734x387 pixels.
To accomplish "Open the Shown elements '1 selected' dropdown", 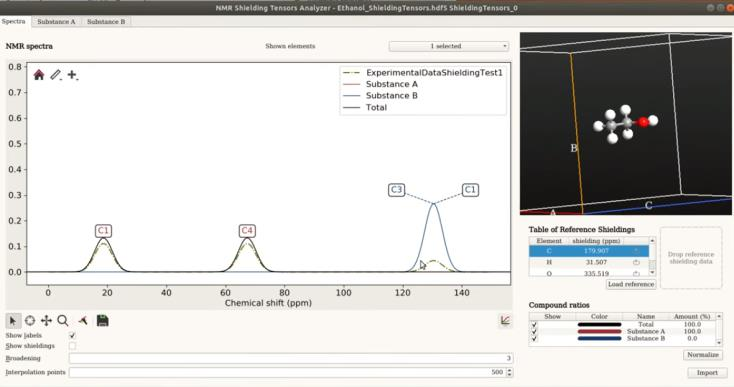I will (448, 46).
